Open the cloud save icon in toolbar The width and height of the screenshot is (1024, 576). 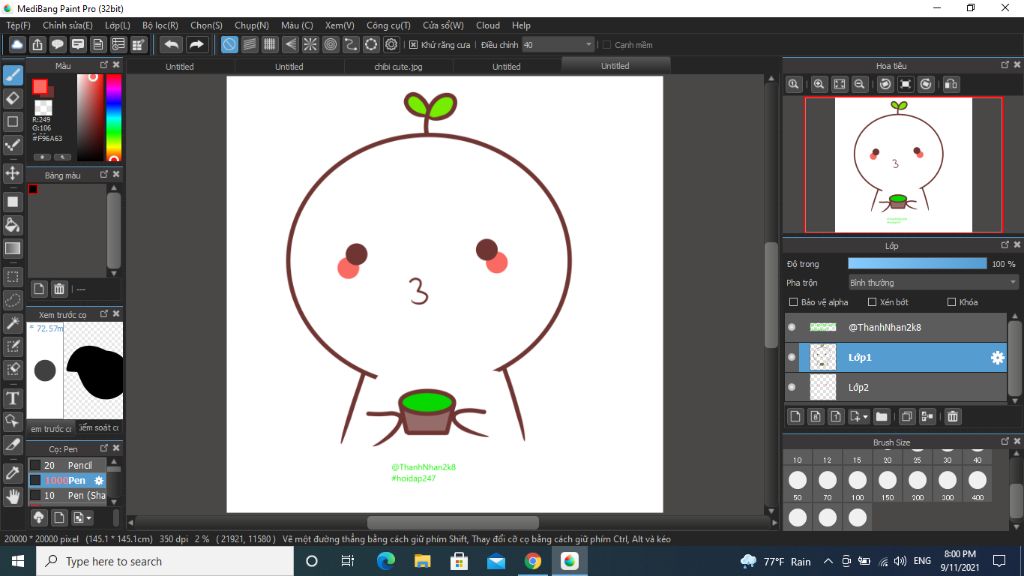click(x=17, y=44)
